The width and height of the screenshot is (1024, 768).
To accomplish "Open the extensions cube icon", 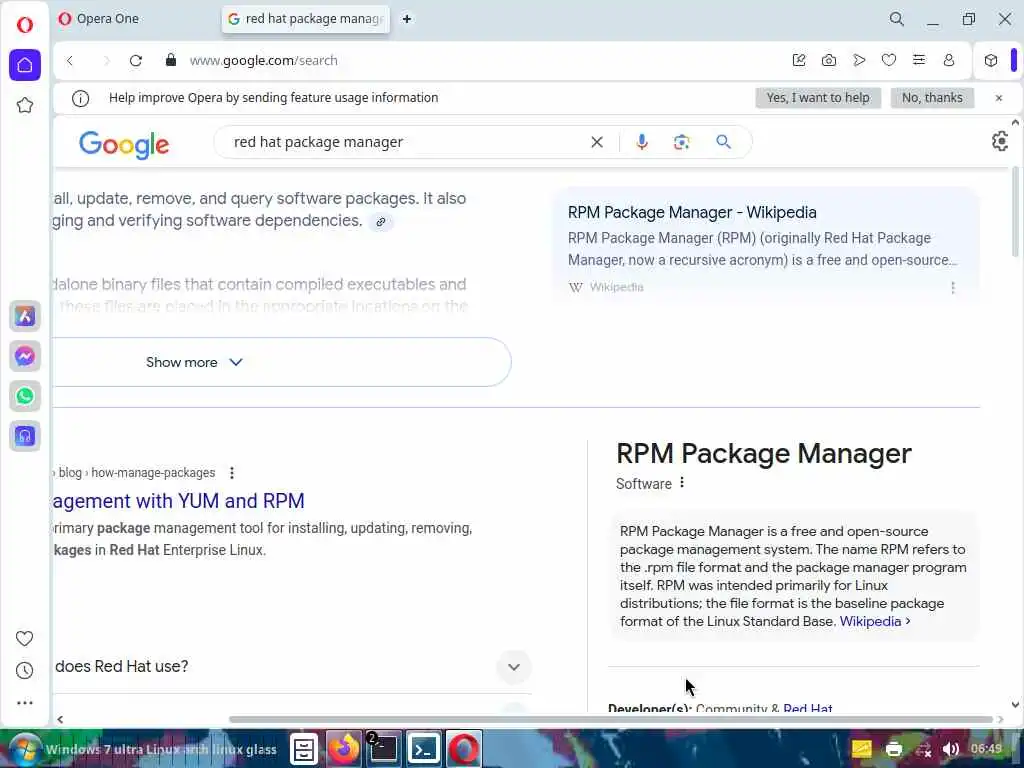I will coord(991,61).
